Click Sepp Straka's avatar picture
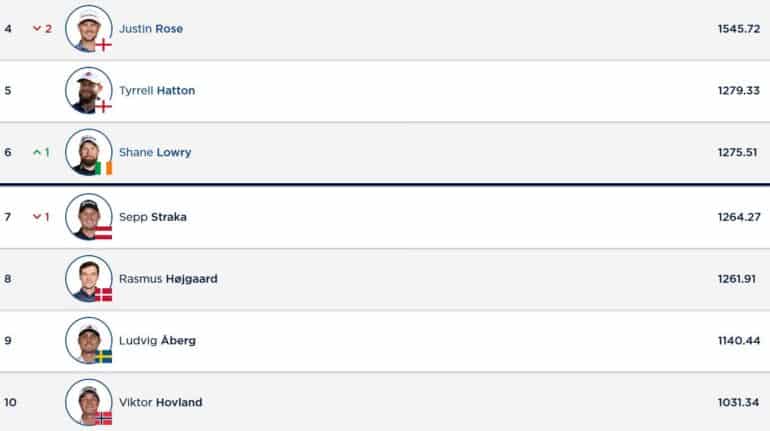The height and width of the screenshot is (431, 770). coord(88,216)
